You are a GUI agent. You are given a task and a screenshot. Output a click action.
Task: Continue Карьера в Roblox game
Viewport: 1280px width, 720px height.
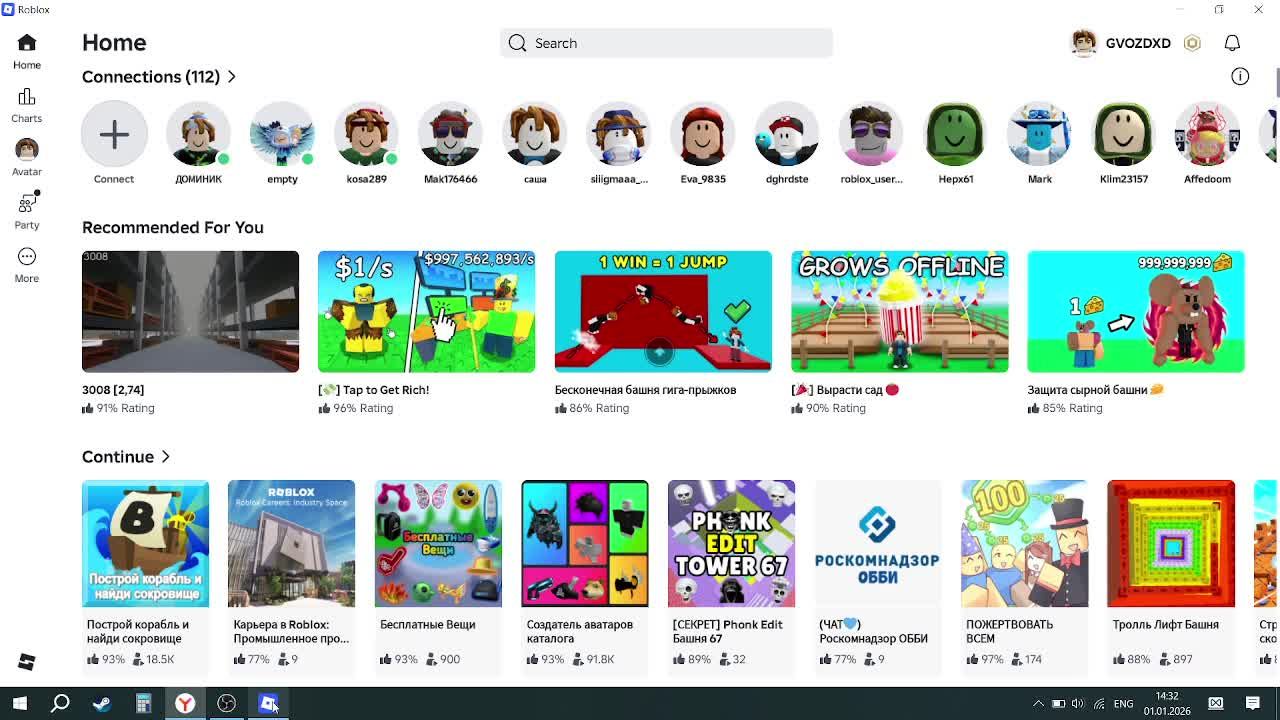[x=291, y=543]
